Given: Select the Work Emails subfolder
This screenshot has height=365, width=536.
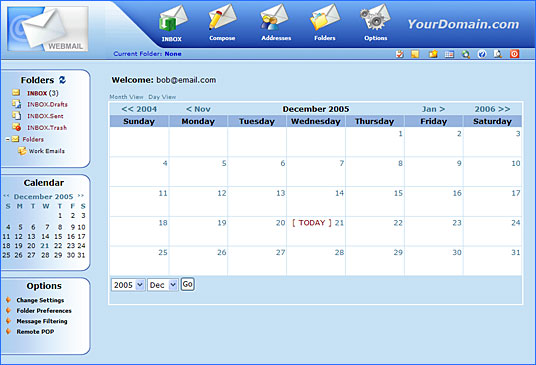Looking at the screenshot, I should click(46, 151).
